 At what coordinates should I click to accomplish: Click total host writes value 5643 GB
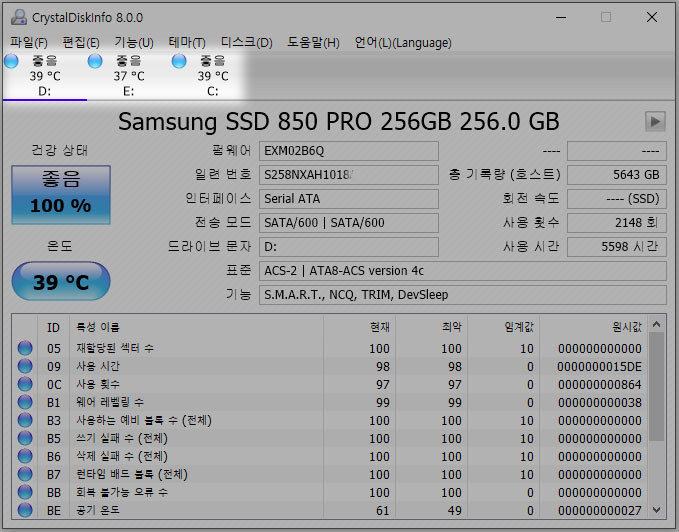[x=617, y=175]
